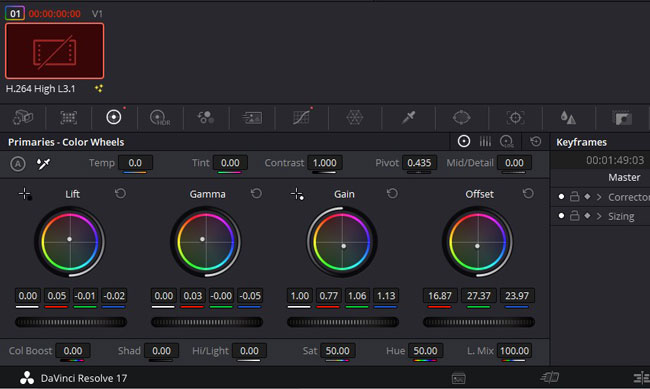Reset the Lift wheel
Screen dimensions: 650x389
[x=120, y=193]
